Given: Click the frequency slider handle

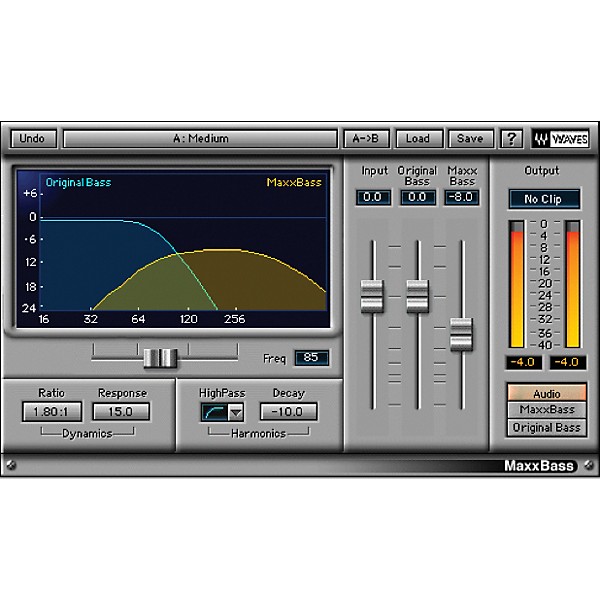Looking at the screenshot, I should tap(161, 359).
